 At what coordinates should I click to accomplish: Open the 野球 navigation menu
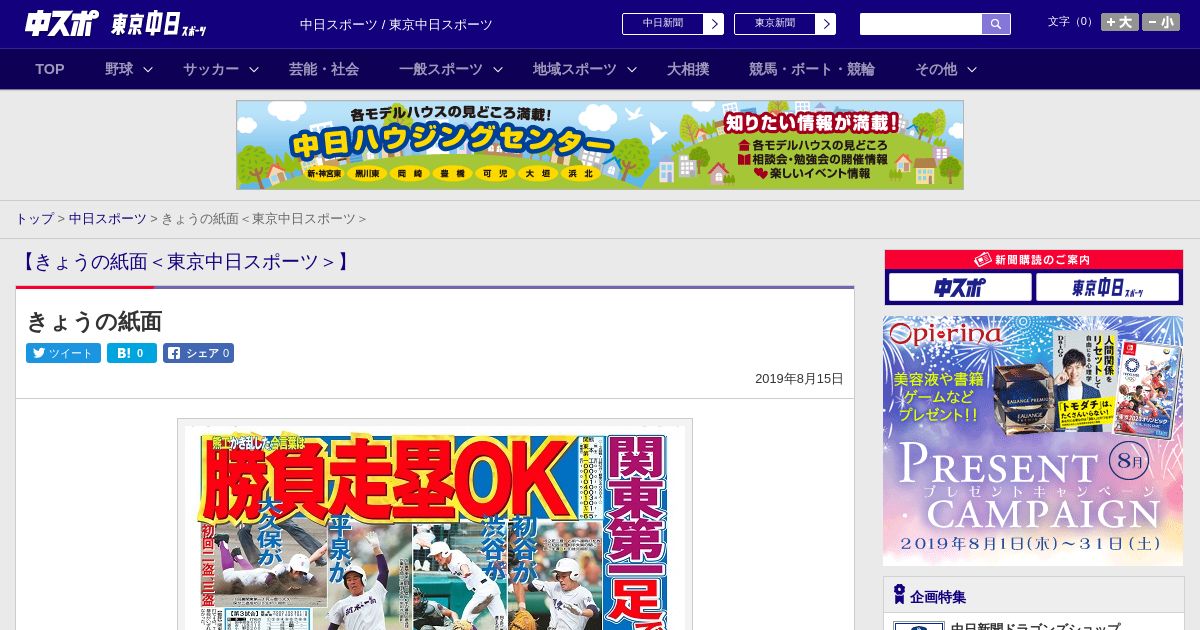coord(119,69)
